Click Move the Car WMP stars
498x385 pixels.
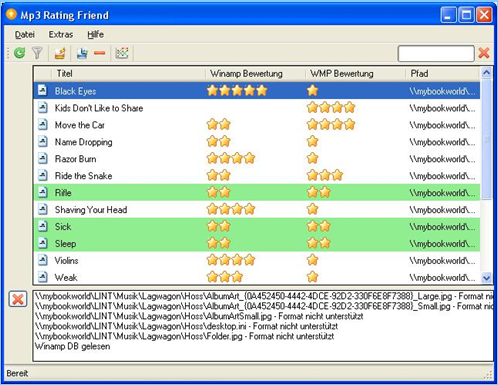(x=331, y=124)
